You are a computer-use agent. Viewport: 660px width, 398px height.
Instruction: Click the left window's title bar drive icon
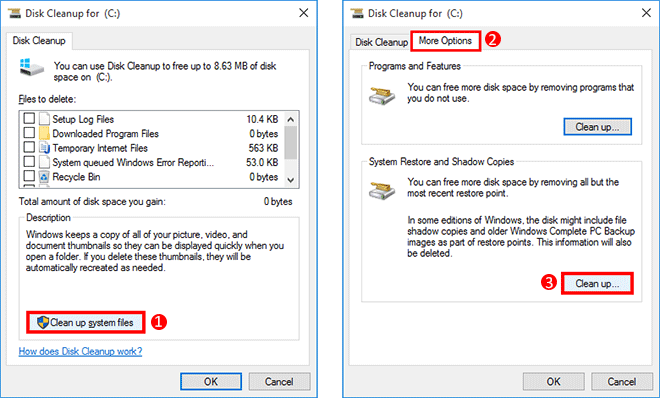(14, 13)
